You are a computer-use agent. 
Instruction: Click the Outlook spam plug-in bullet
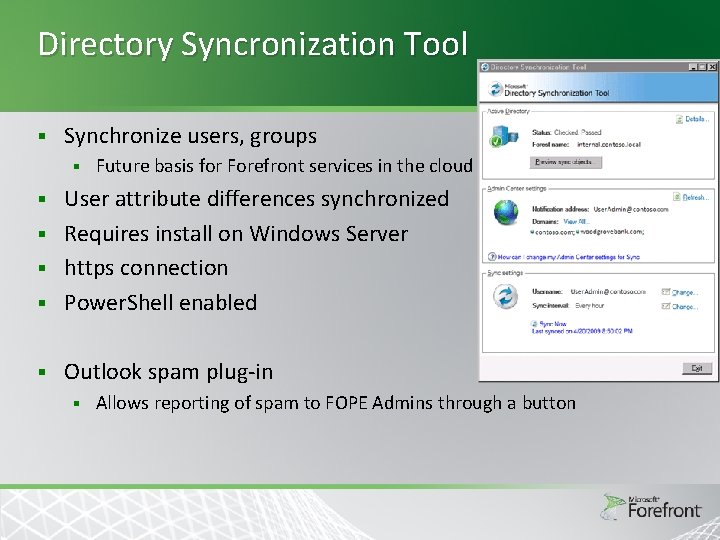coord(169,372)
